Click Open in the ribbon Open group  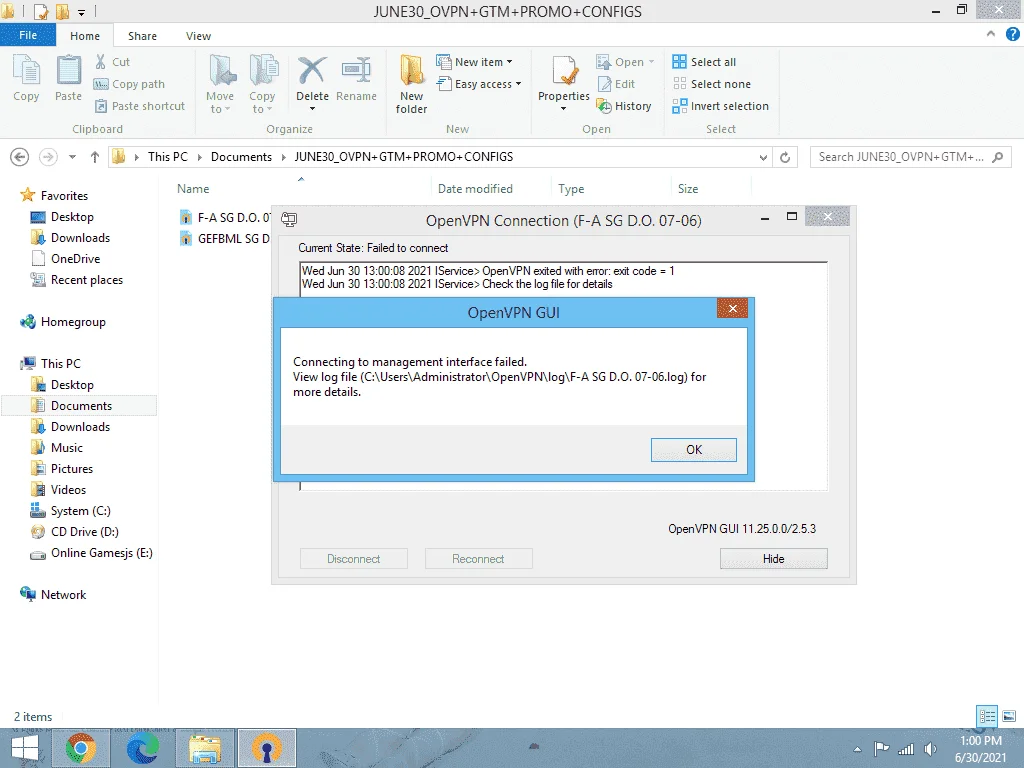[625, 62]
